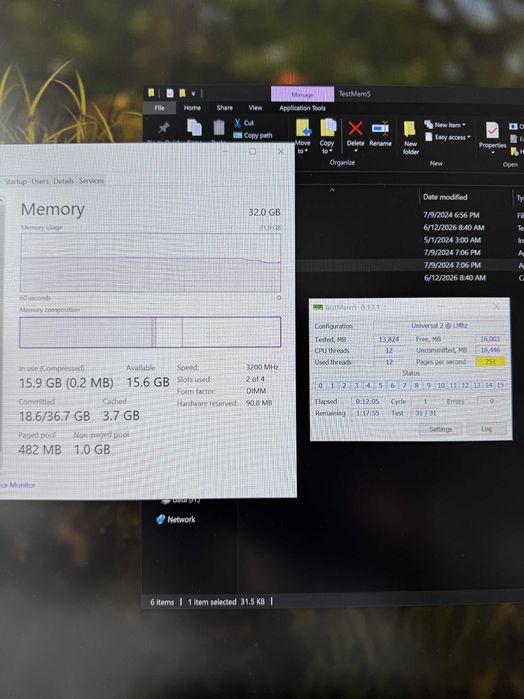524x699 pixels.
Task: Click the Pin to Quick access pushpin icon
Action: pyautogui.click(x=164, y=128)
